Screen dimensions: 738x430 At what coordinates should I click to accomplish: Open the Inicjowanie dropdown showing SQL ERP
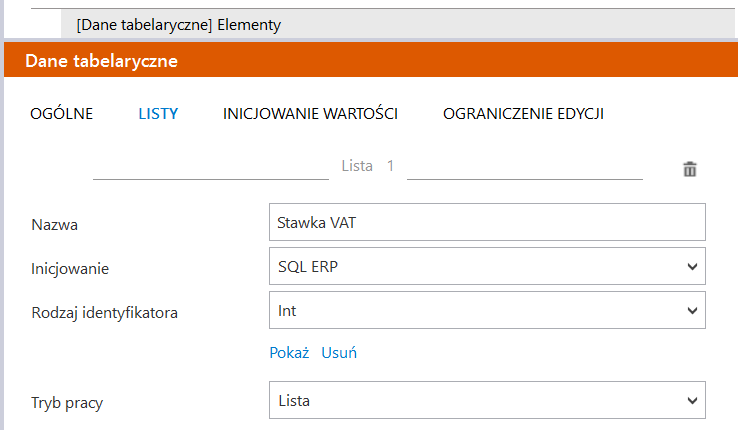[x=487, y=267]
